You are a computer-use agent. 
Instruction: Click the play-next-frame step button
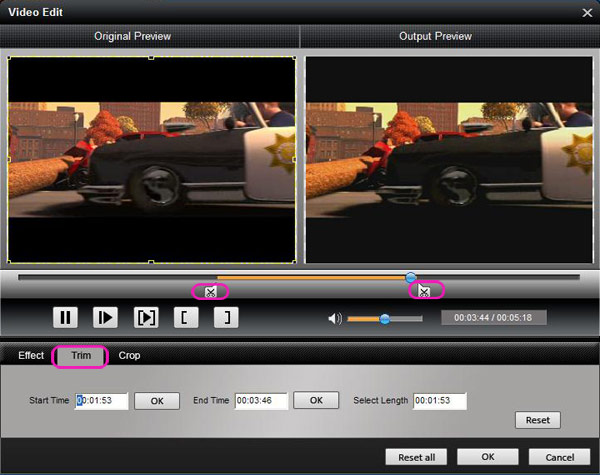105,317
